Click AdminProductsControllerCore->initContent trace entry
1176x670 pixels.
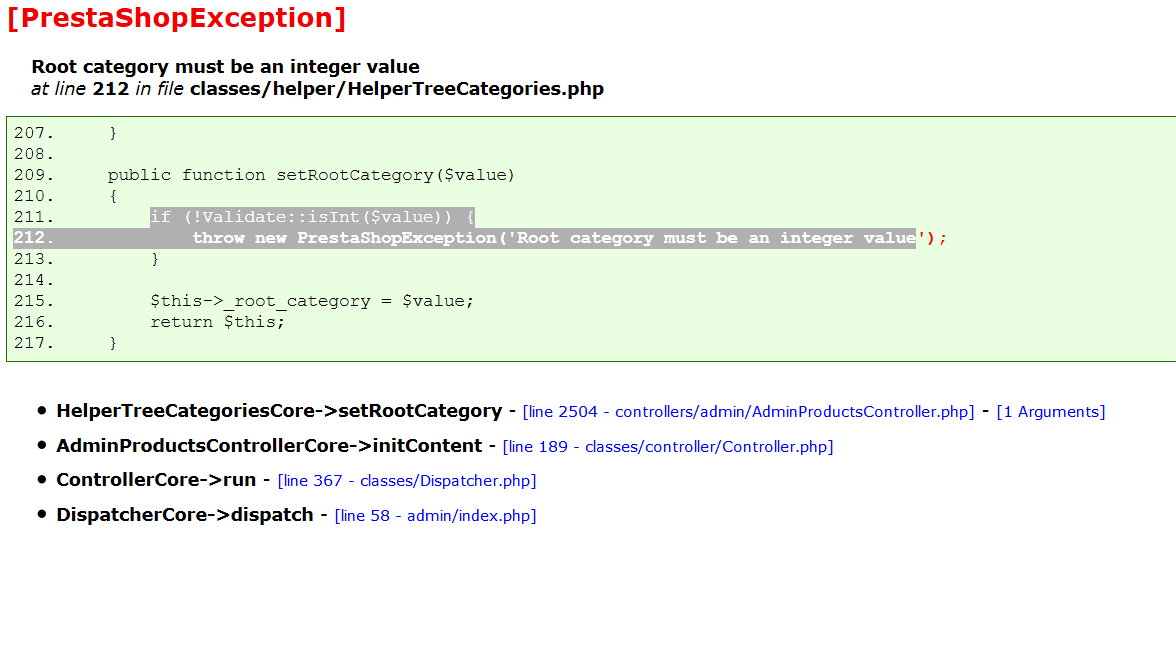269,446
